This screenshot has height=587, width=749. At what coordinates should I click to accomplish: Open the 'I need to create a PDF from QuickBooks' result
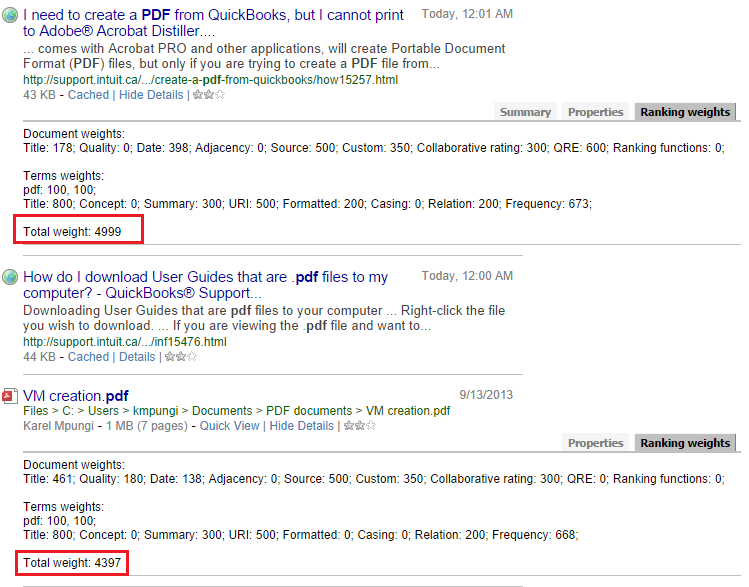tap(213, 22)
